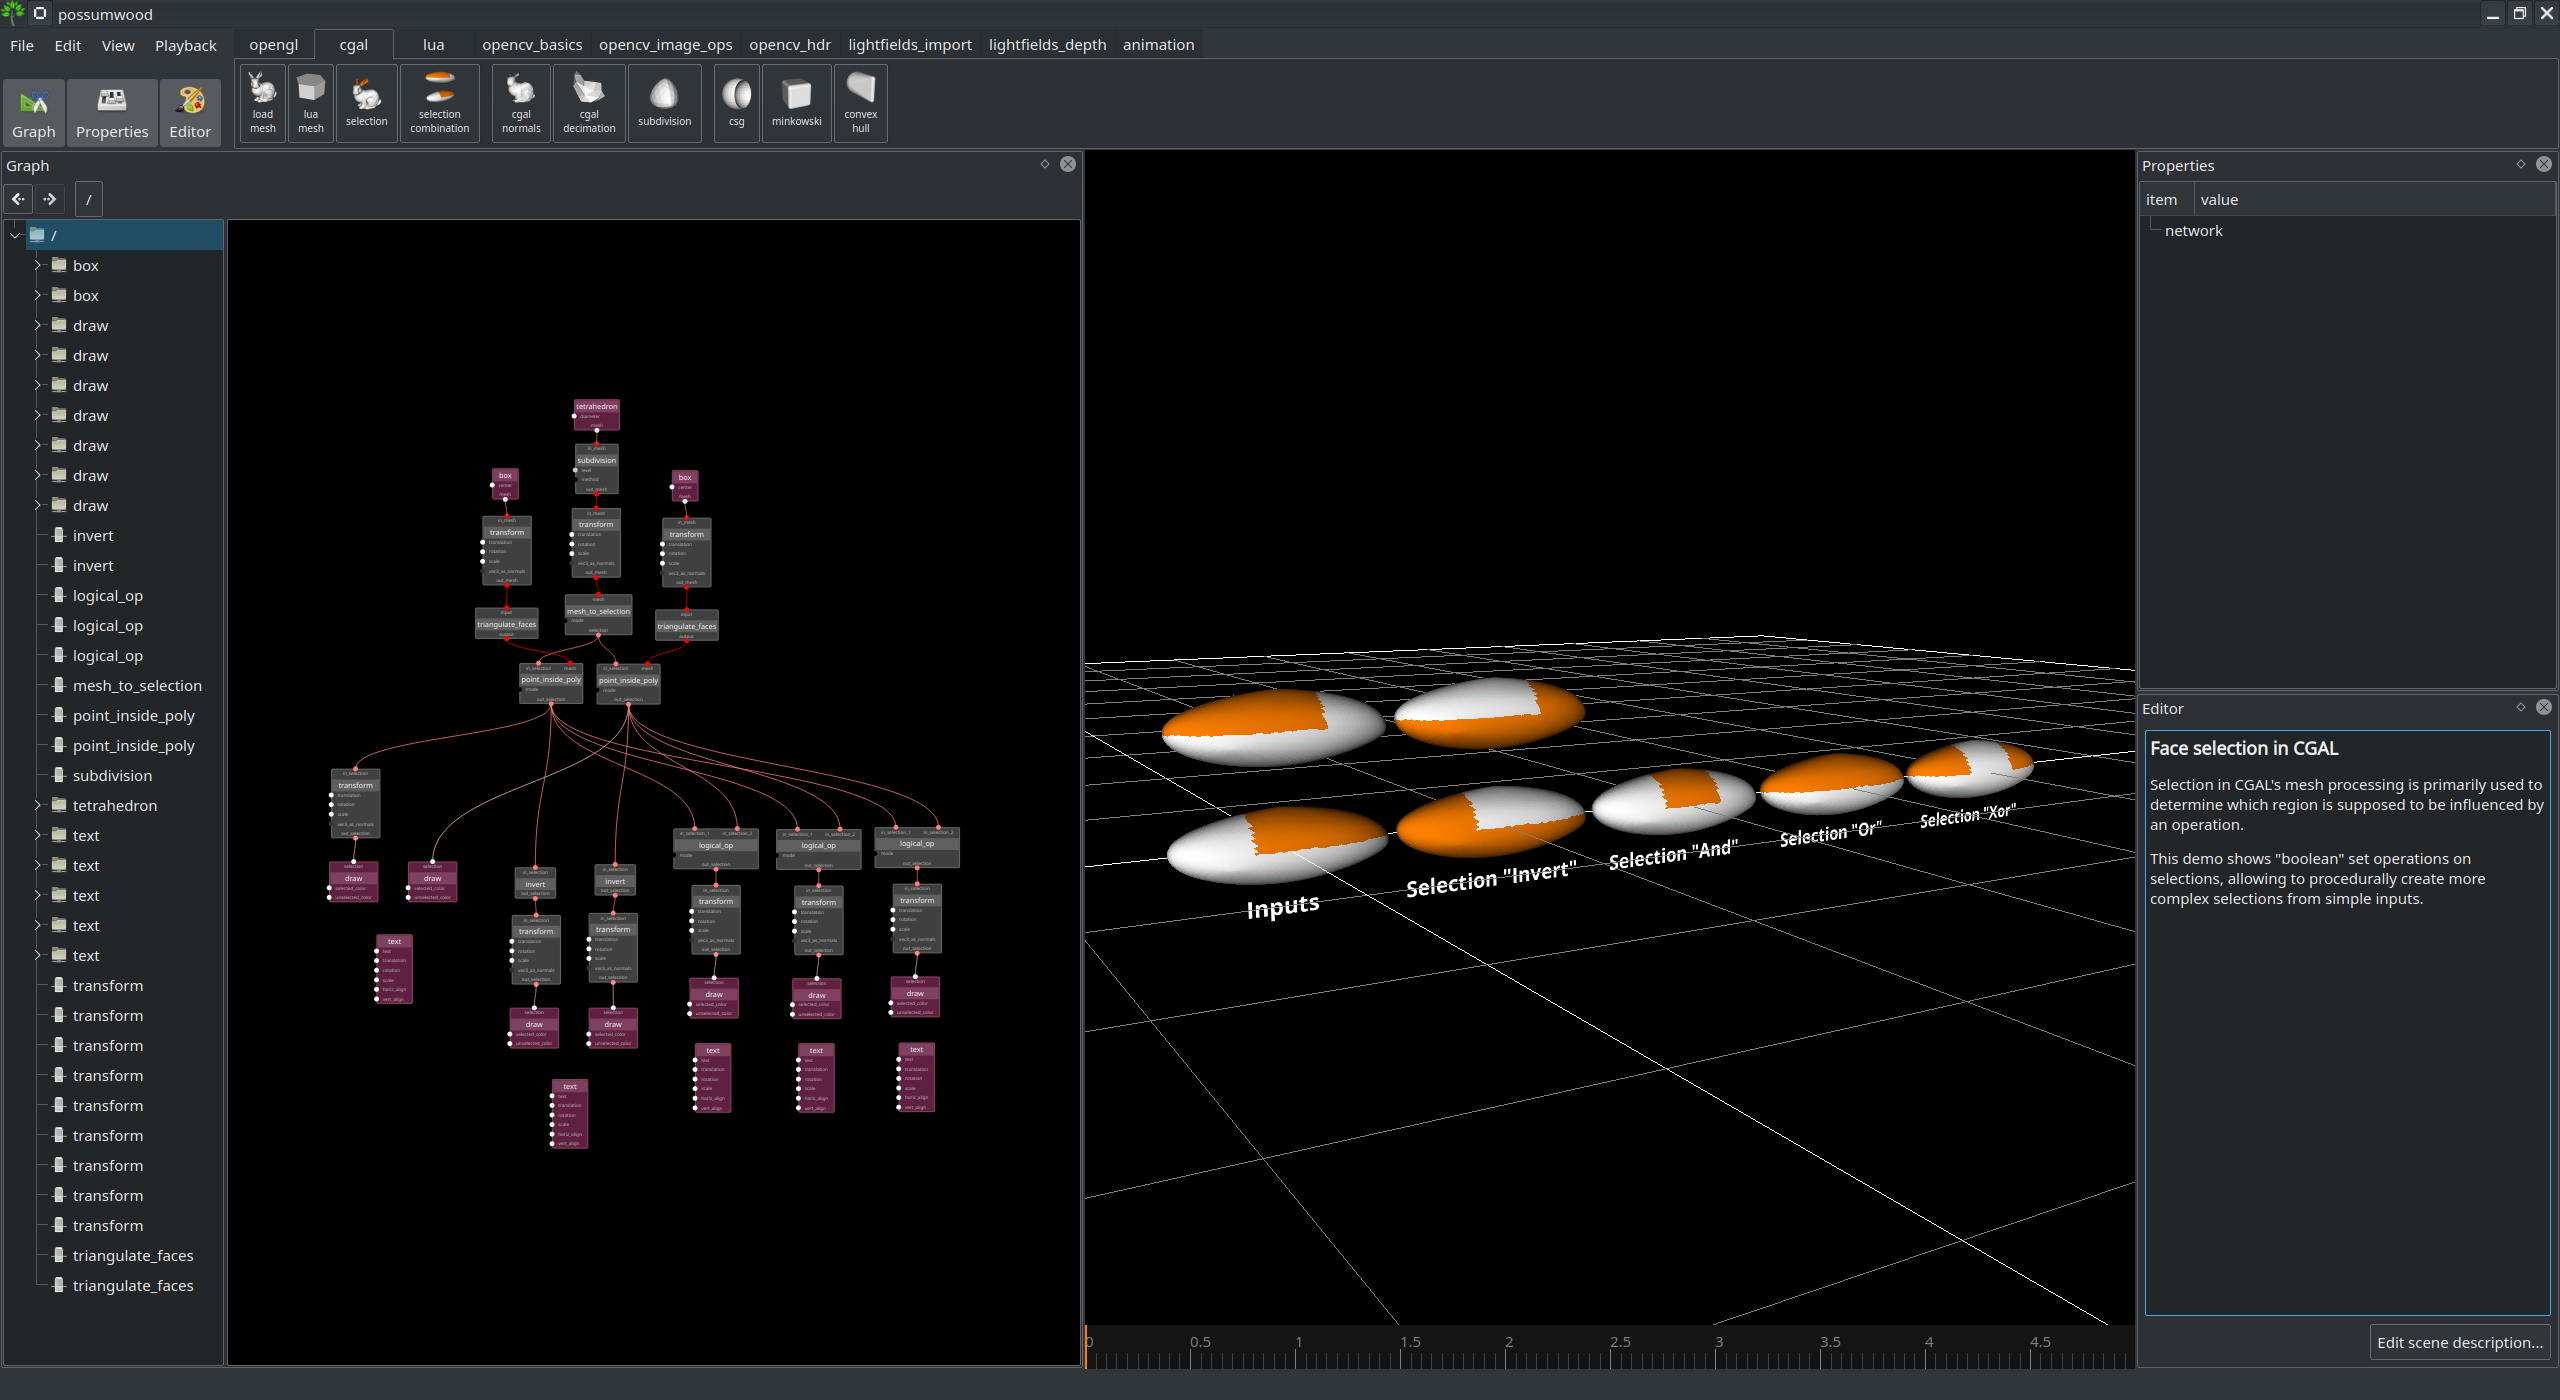Click the load mesh bunny icon

pos(262,102)
